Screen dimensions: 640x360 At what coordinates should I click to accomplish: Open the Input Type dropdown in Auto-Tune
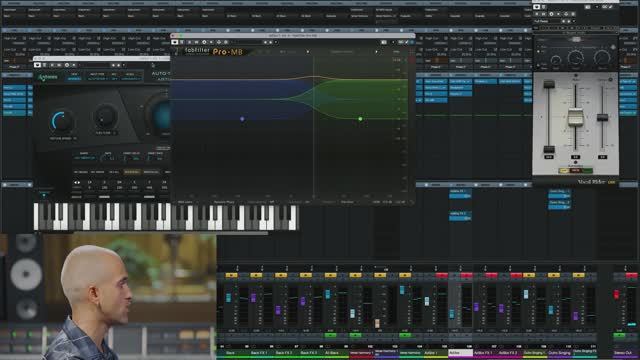(x=98, y=78)
